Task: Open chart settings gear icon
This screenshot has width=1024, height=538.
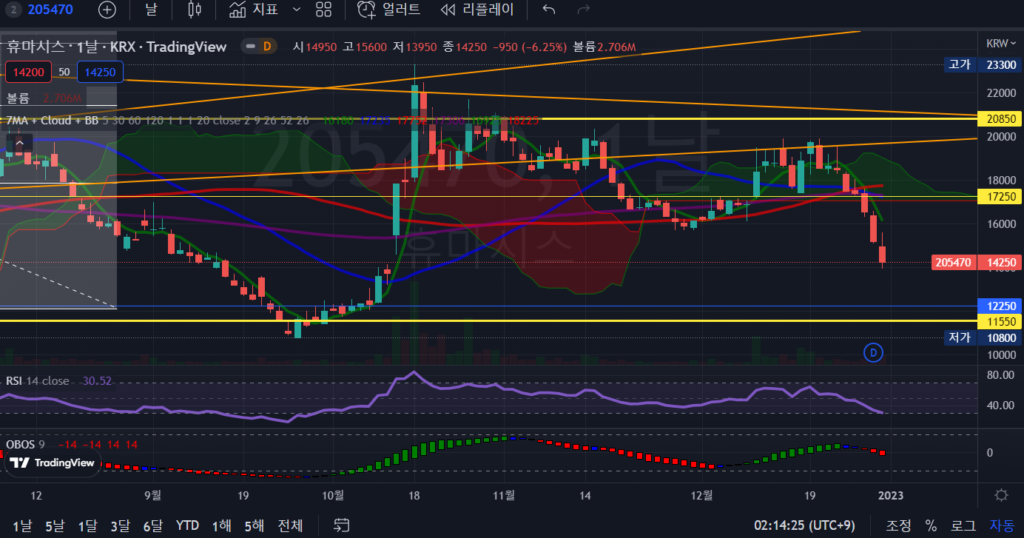Action: point(1000,495)
